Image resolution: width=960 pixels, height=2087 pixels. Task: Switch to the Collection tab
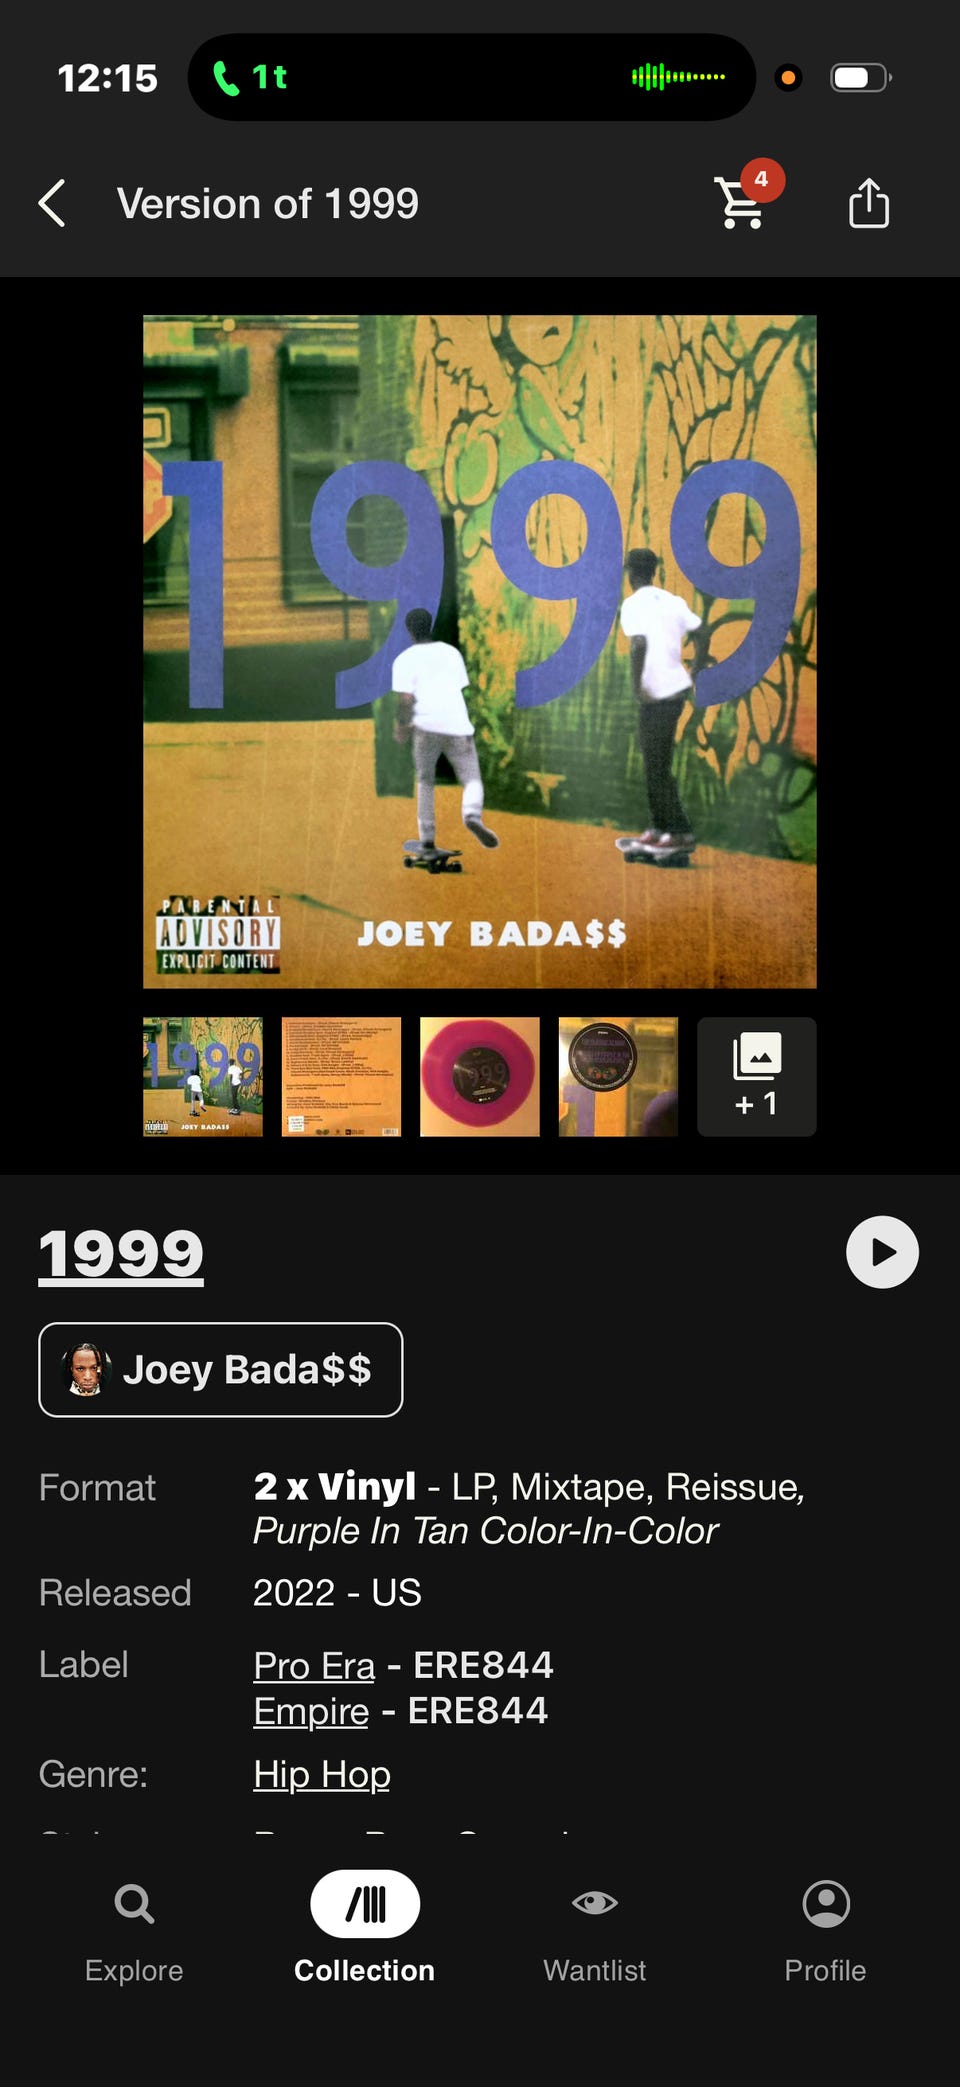(x=365, y=1930)
